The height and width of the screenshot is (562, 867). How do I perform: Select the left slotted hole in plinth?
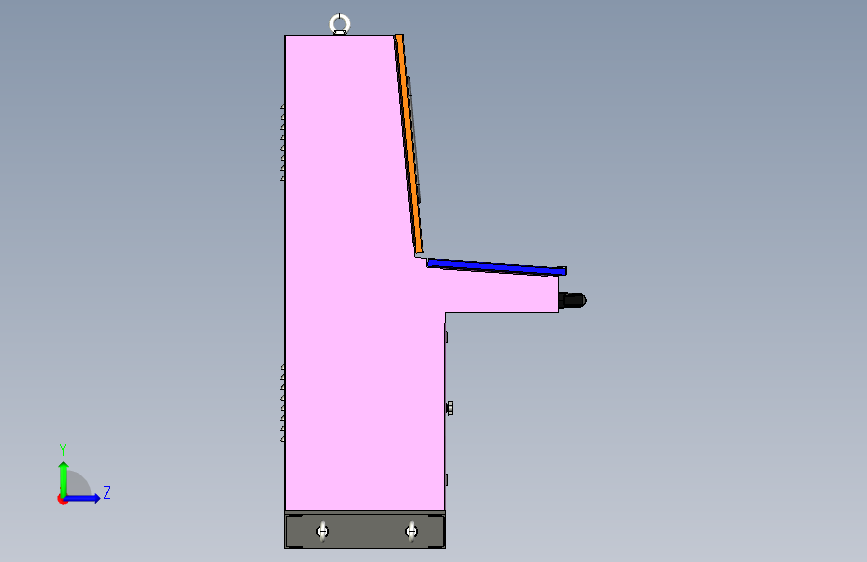point(322,532)
